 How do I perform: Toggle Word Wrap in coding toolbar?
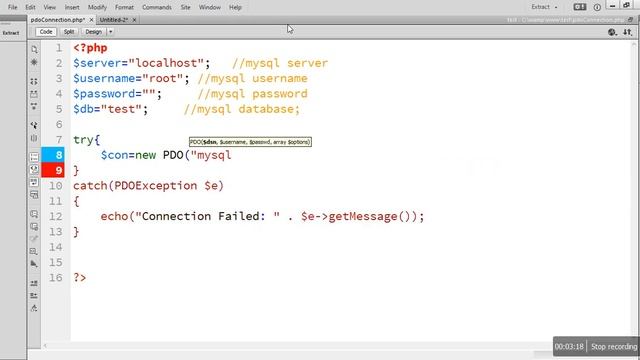(x=34, y=182)
